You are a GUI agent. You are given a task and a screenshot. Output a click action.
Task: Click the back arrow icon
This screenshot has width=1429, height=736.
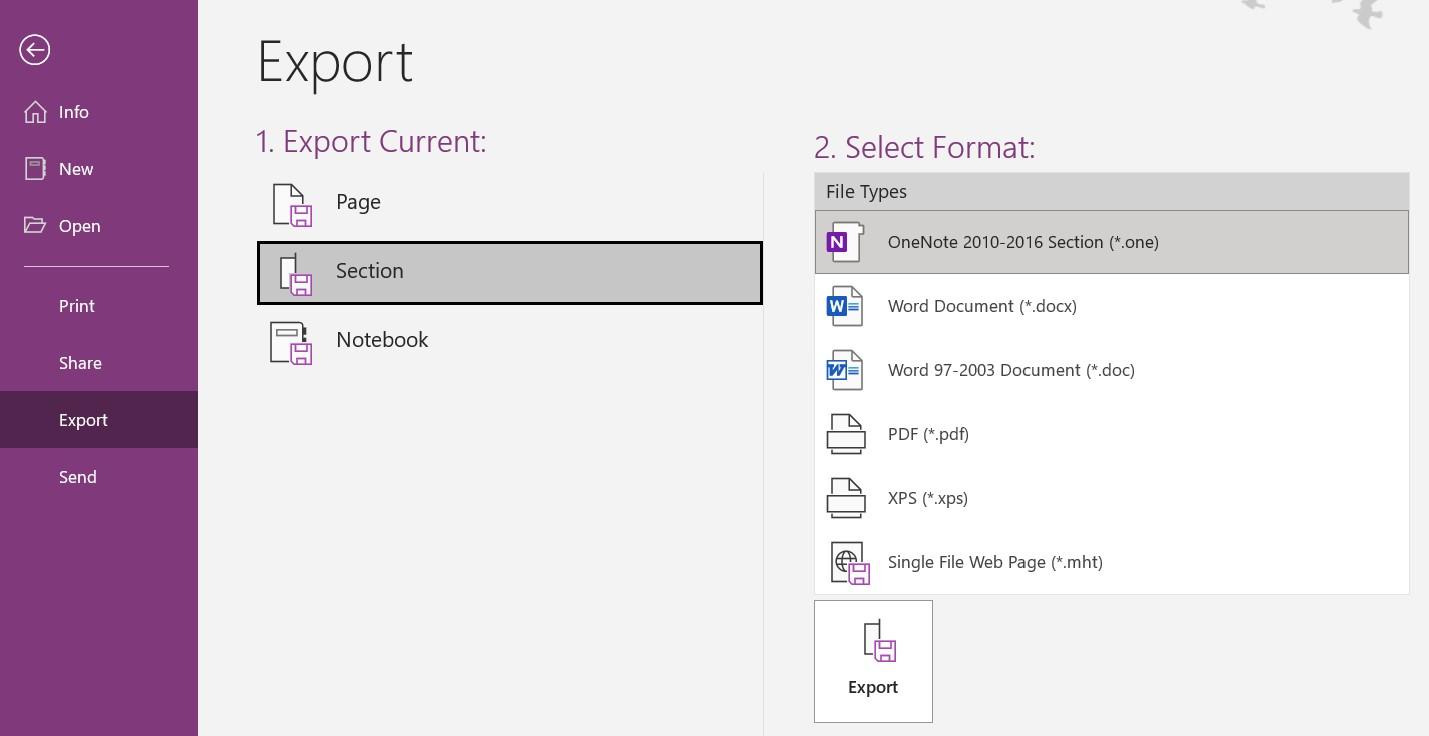click(x=34, y=50)
